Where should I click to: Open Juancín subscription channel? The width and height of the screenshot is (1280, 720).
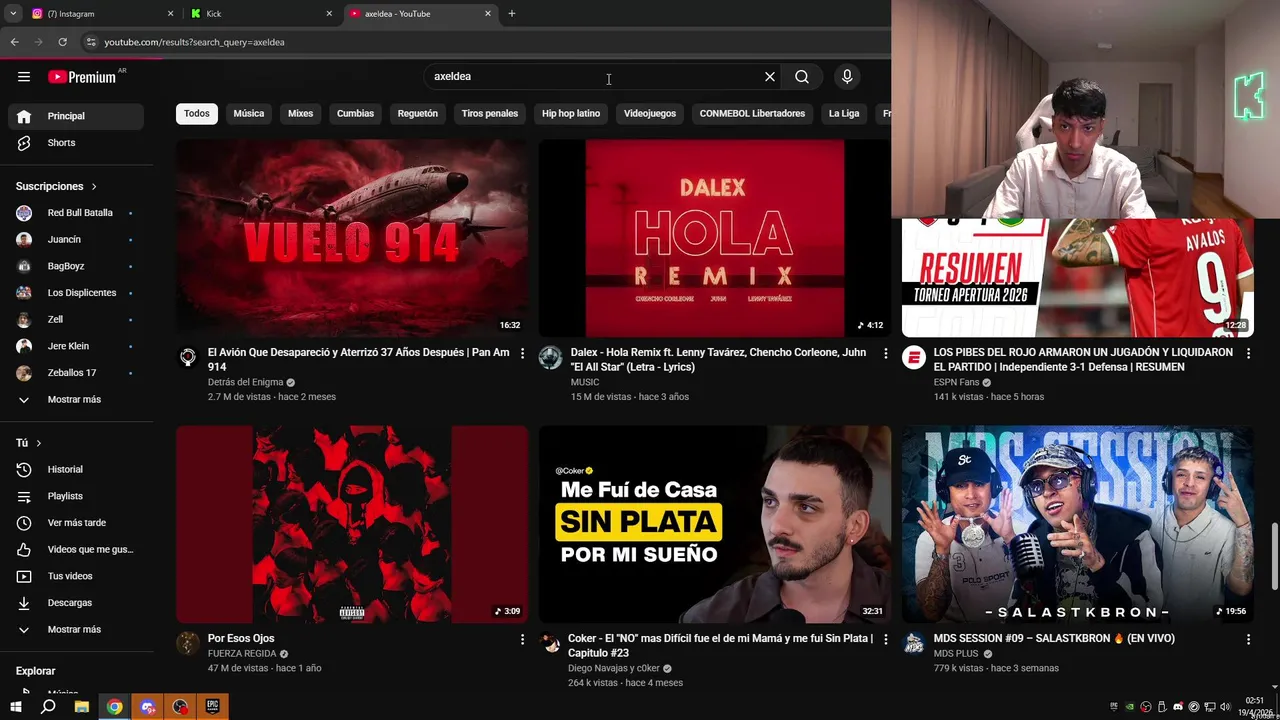pos(76,240)
